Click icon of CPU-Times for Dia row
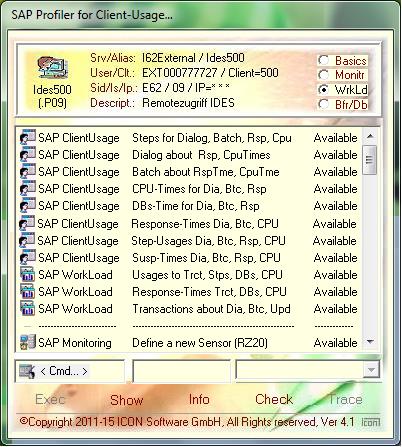 pos(28,188)
